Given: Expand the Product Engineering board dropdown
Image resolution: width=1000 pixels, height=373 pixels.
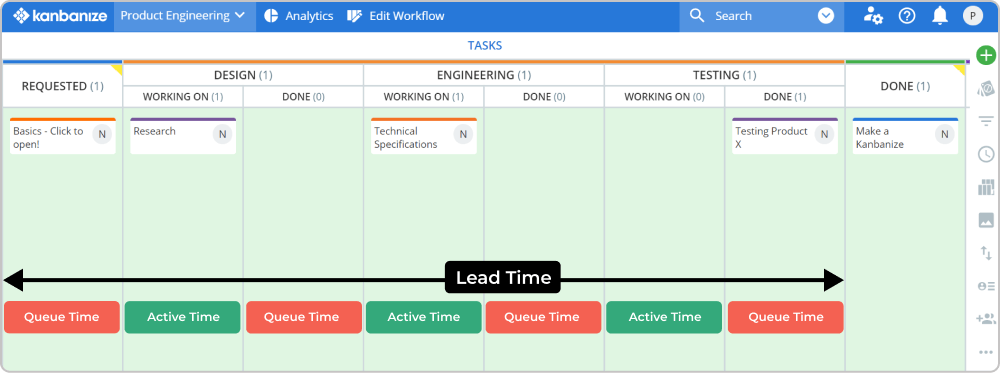Looking at the screenshot, I should 183,16.
